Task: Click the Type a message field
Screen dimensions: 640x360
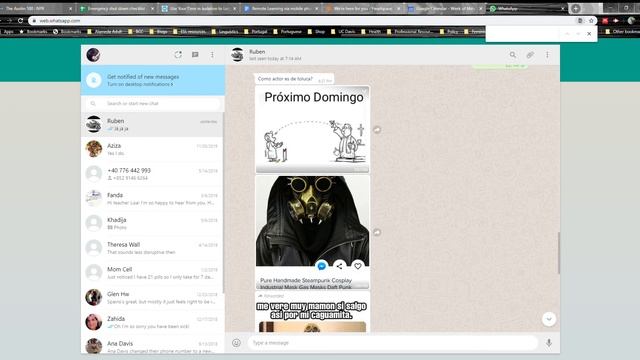Action: [393, 343]
